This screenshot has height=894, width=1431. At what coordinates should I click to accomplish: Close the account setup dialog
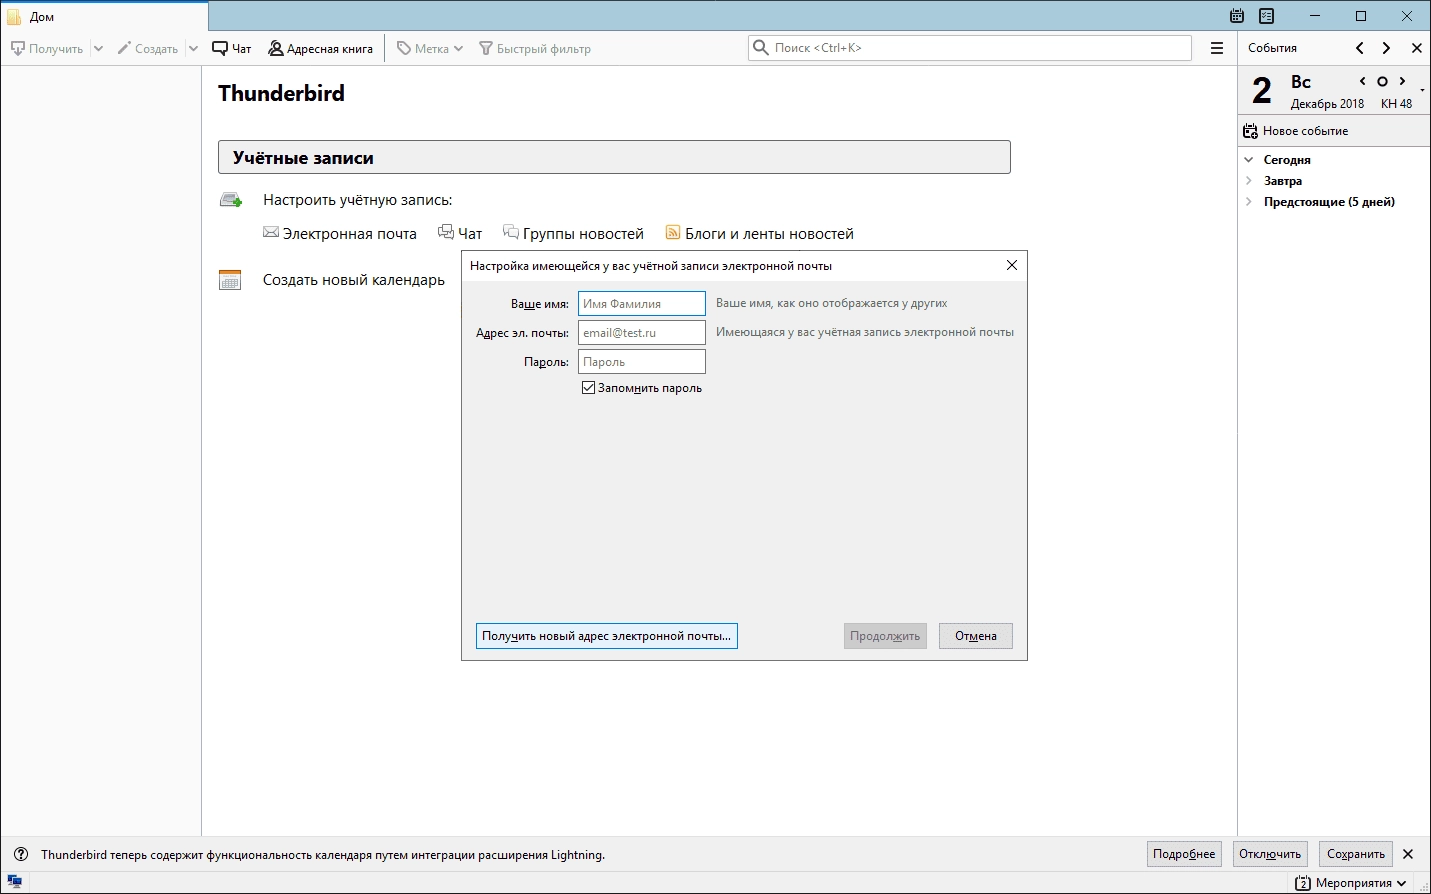coord(1012,265)
